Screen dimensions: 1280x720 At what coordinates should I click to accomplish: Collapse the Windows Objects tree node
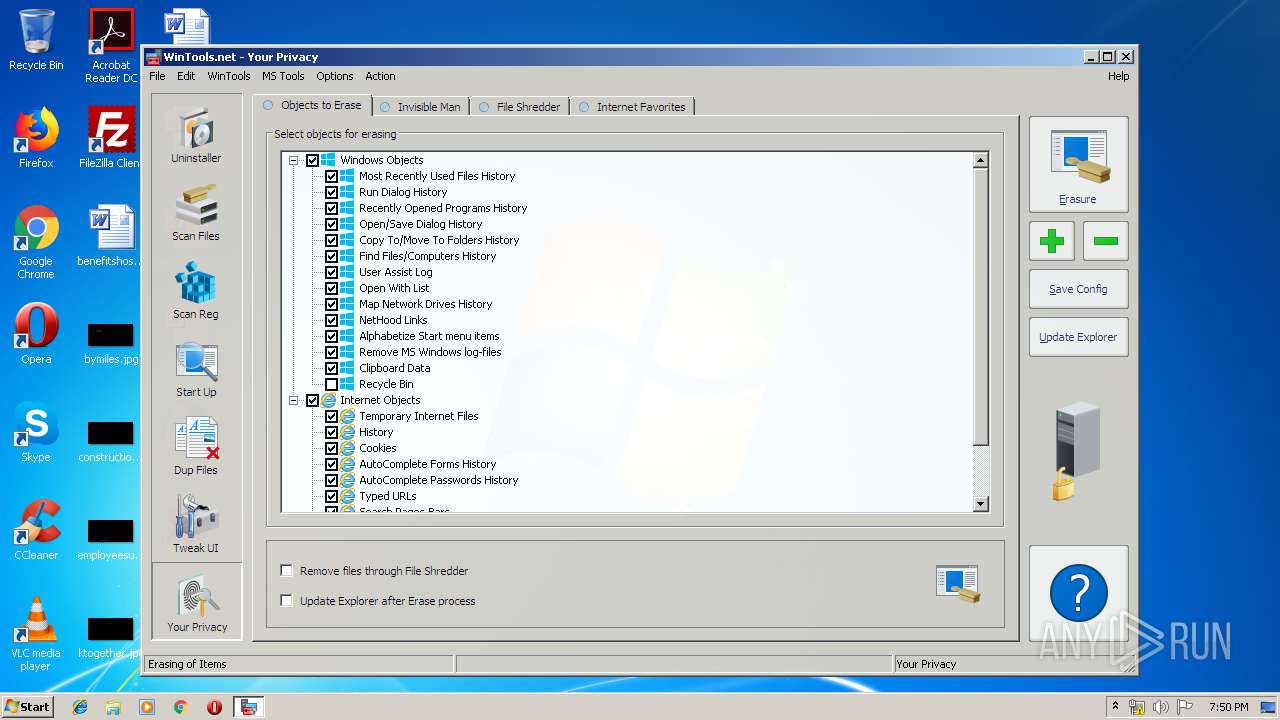294,160
